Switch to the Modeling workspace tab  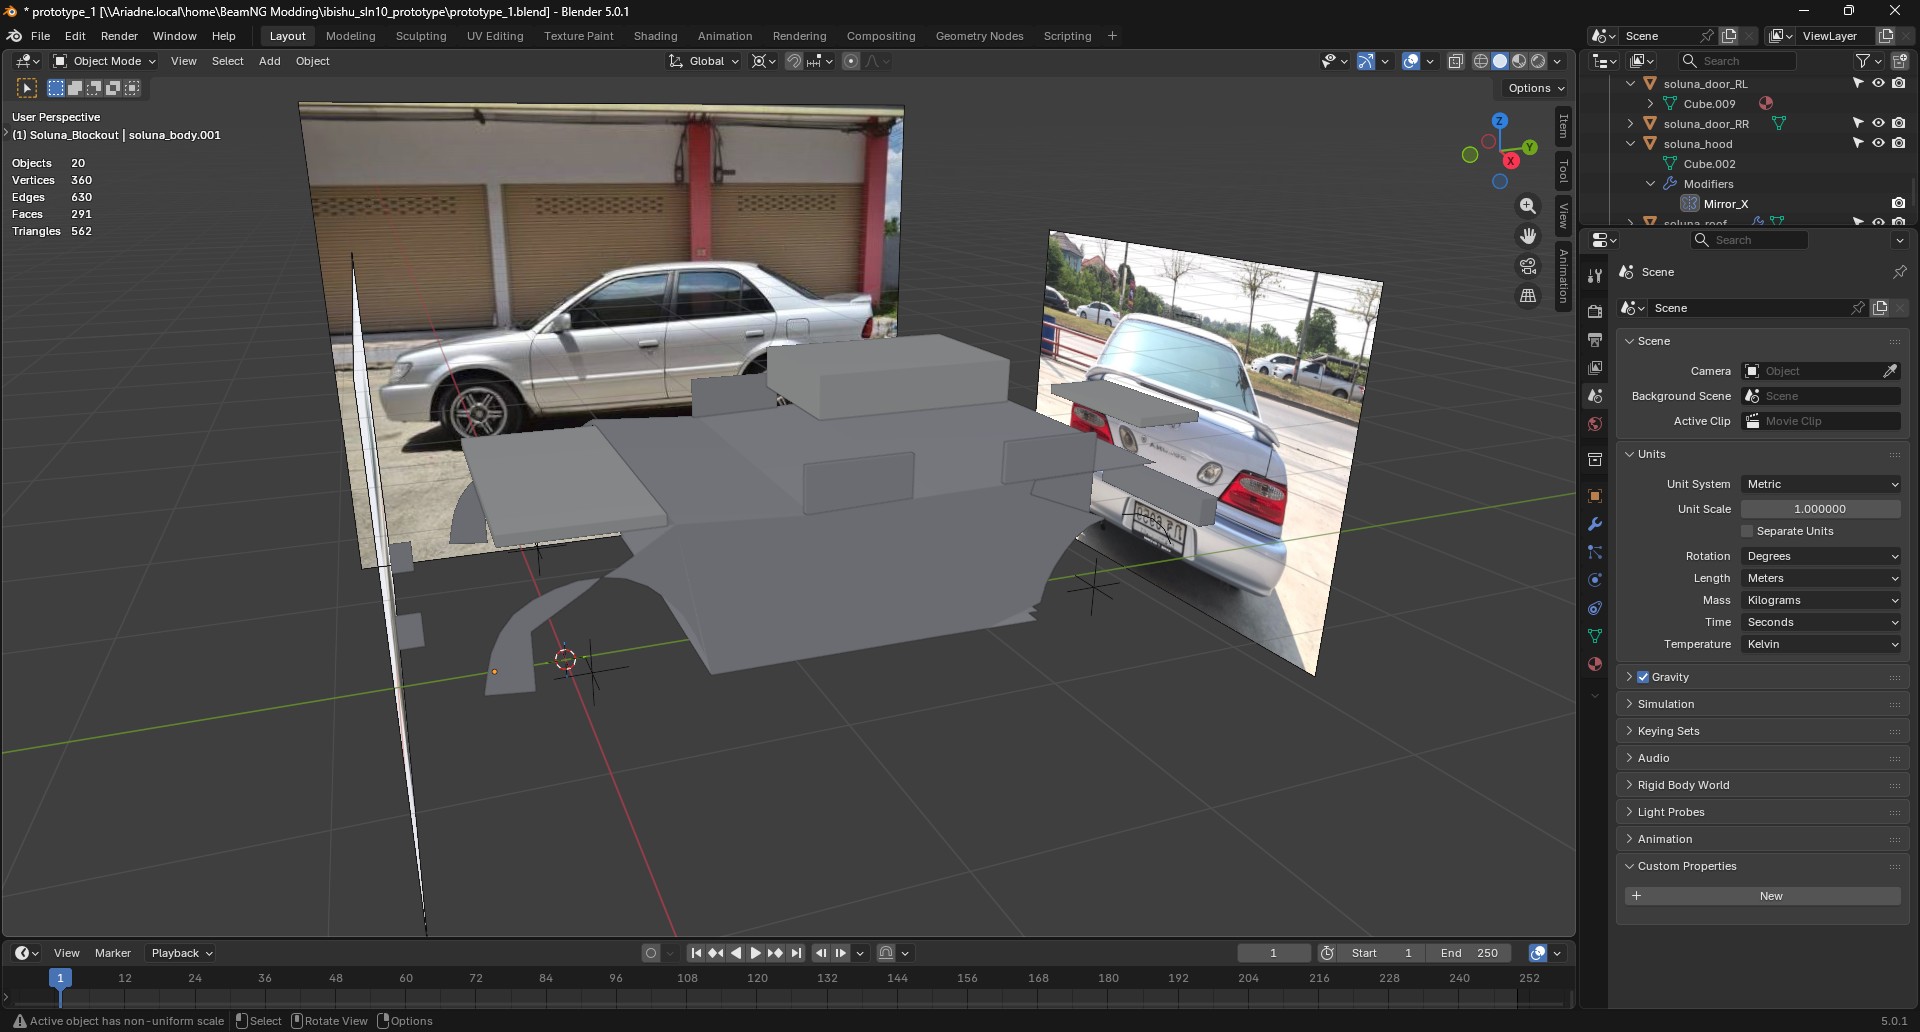[x=351, y=36]
